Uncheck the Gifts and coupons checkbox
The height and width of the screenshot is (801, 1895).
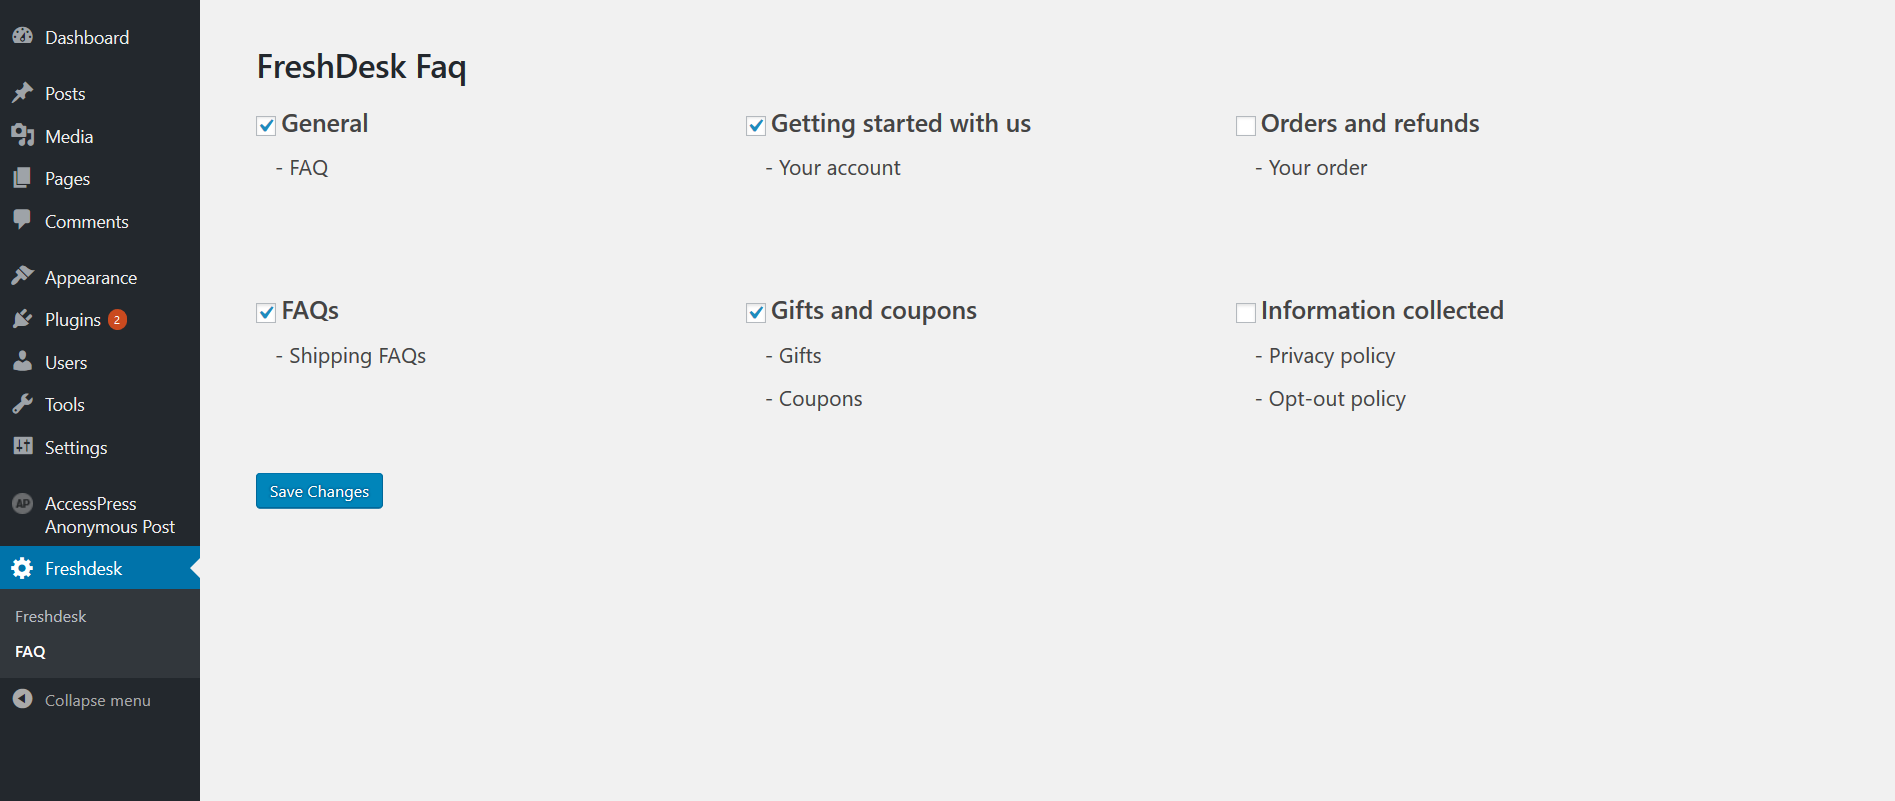pyautogui.click(x=756, y=313)
